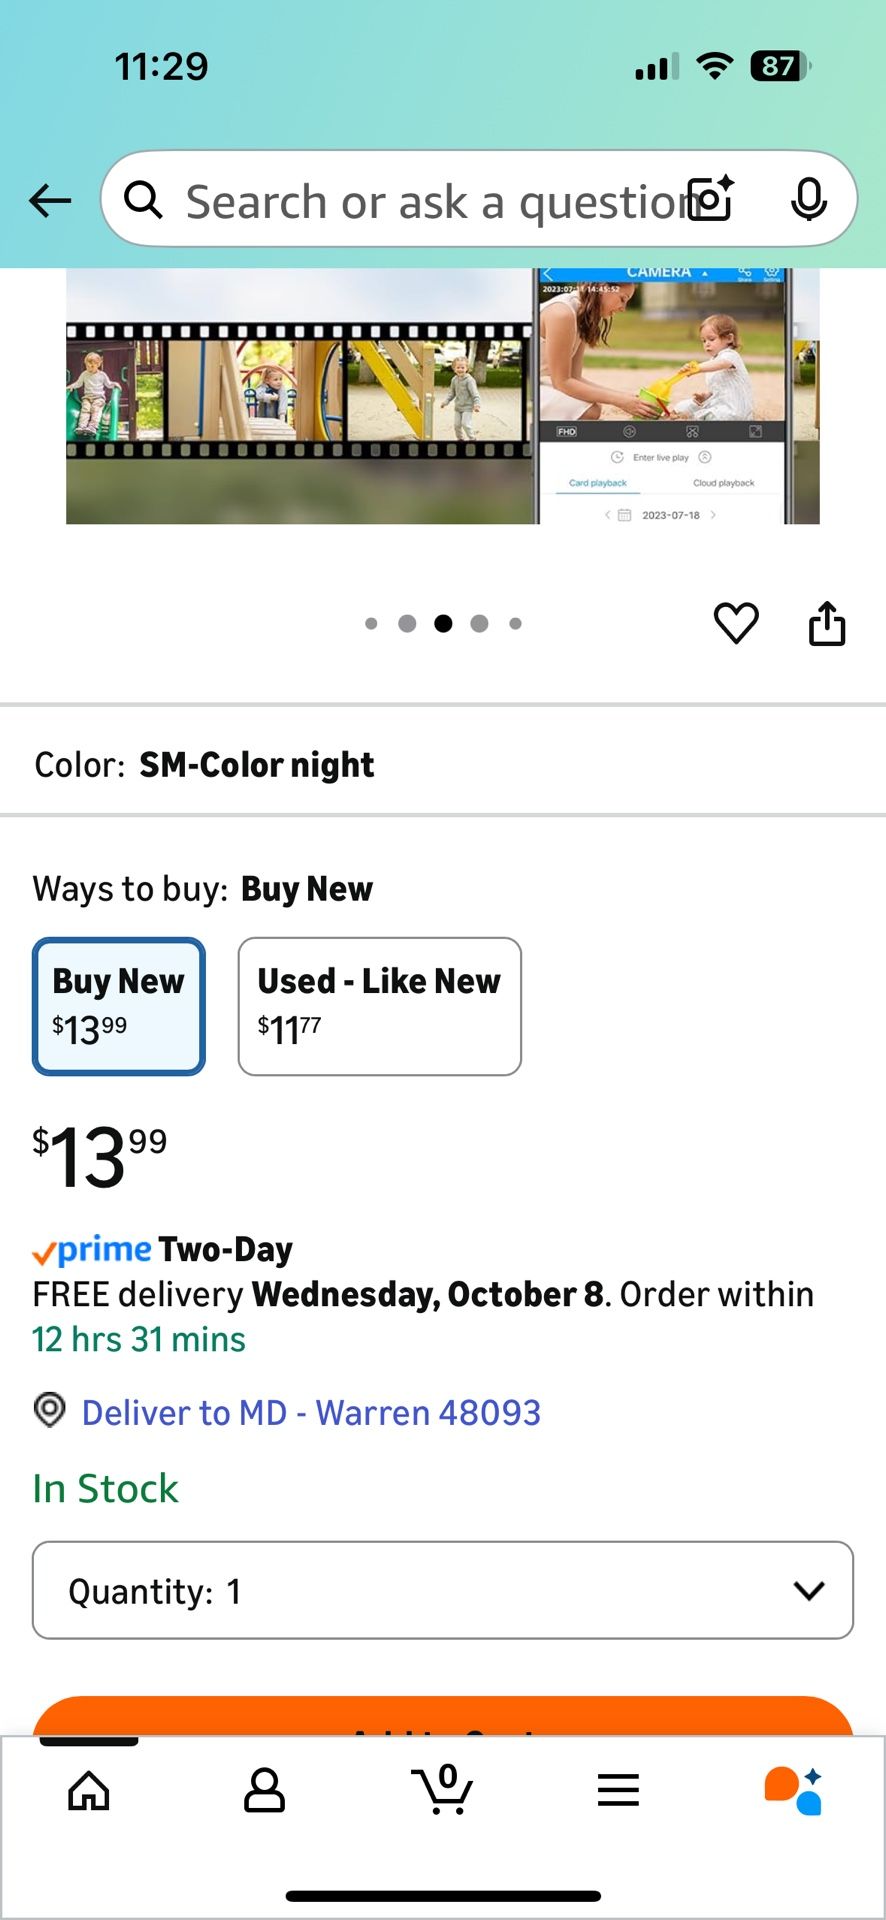Tap the share icon

point(827,624)
